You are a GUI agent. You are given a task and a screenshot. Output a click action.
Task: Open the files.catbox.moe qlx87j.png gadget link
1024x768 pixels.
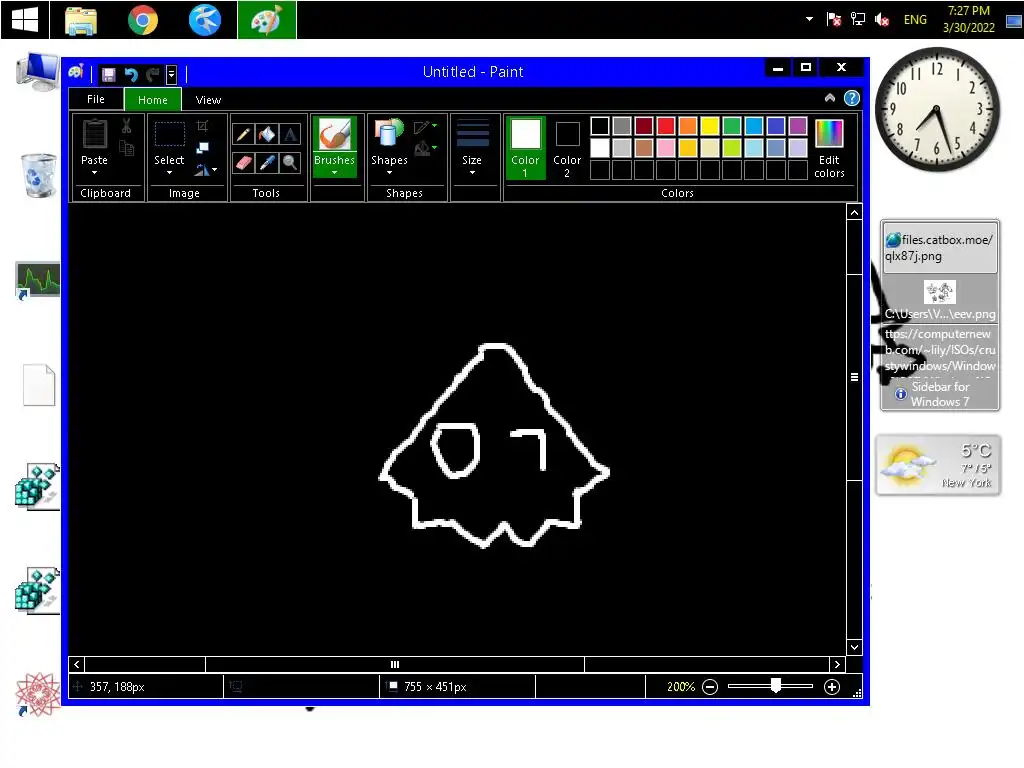[x=939, y=248]
